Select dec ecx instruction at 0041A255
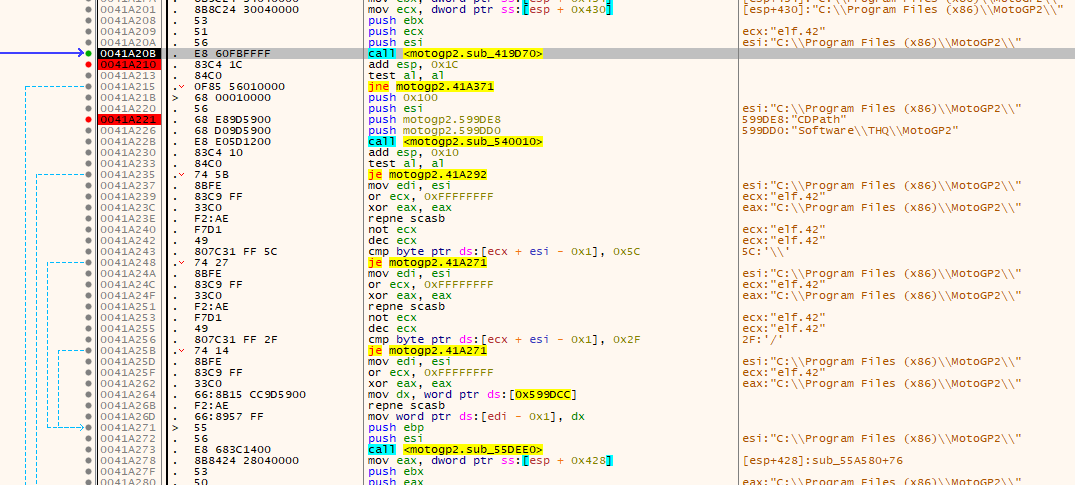 coord(393,328)
